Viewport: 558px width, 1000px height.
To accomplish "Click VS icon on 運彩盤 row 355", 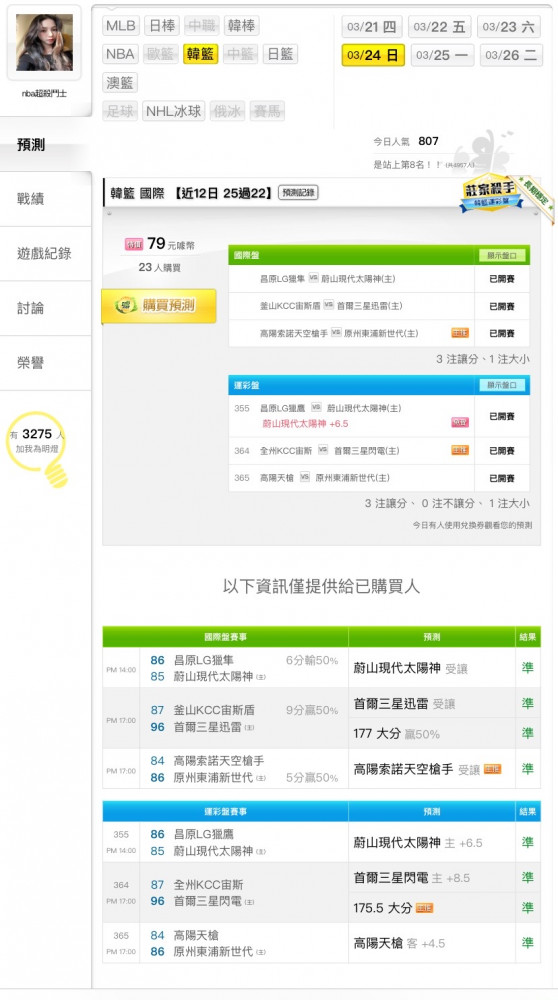I will (316, 408).
